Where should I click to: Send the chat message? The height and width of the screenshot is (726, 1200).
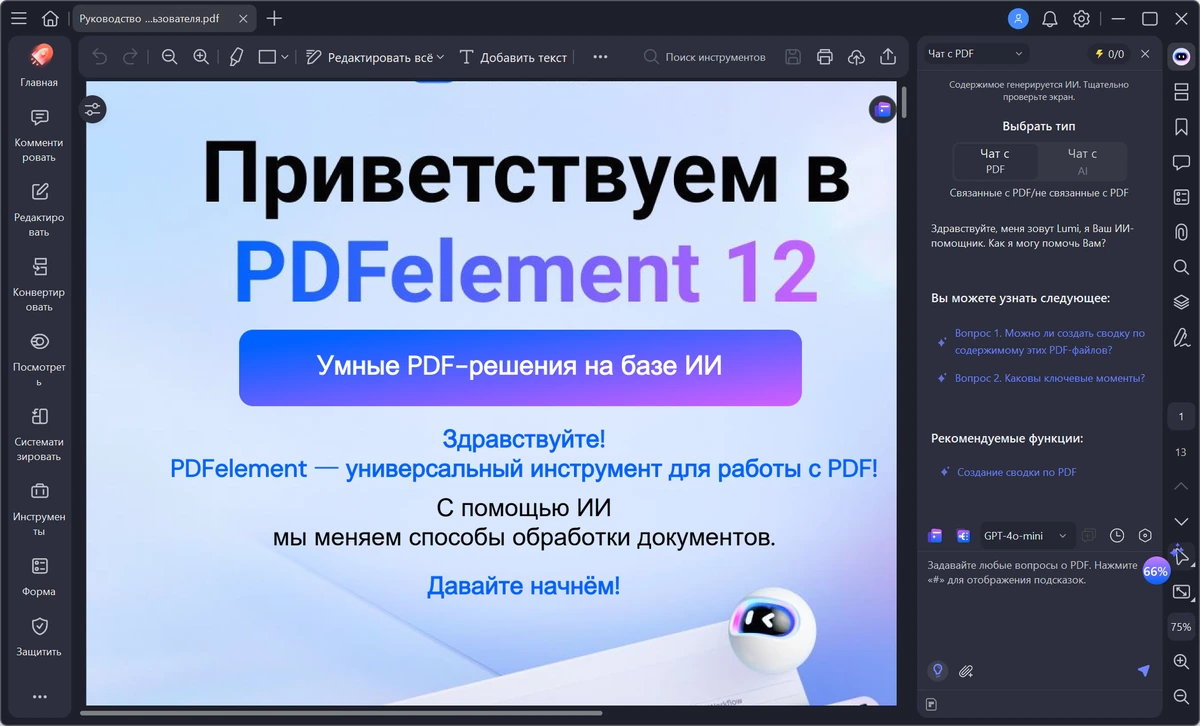pyautogui.click(x=1144, y=670)
